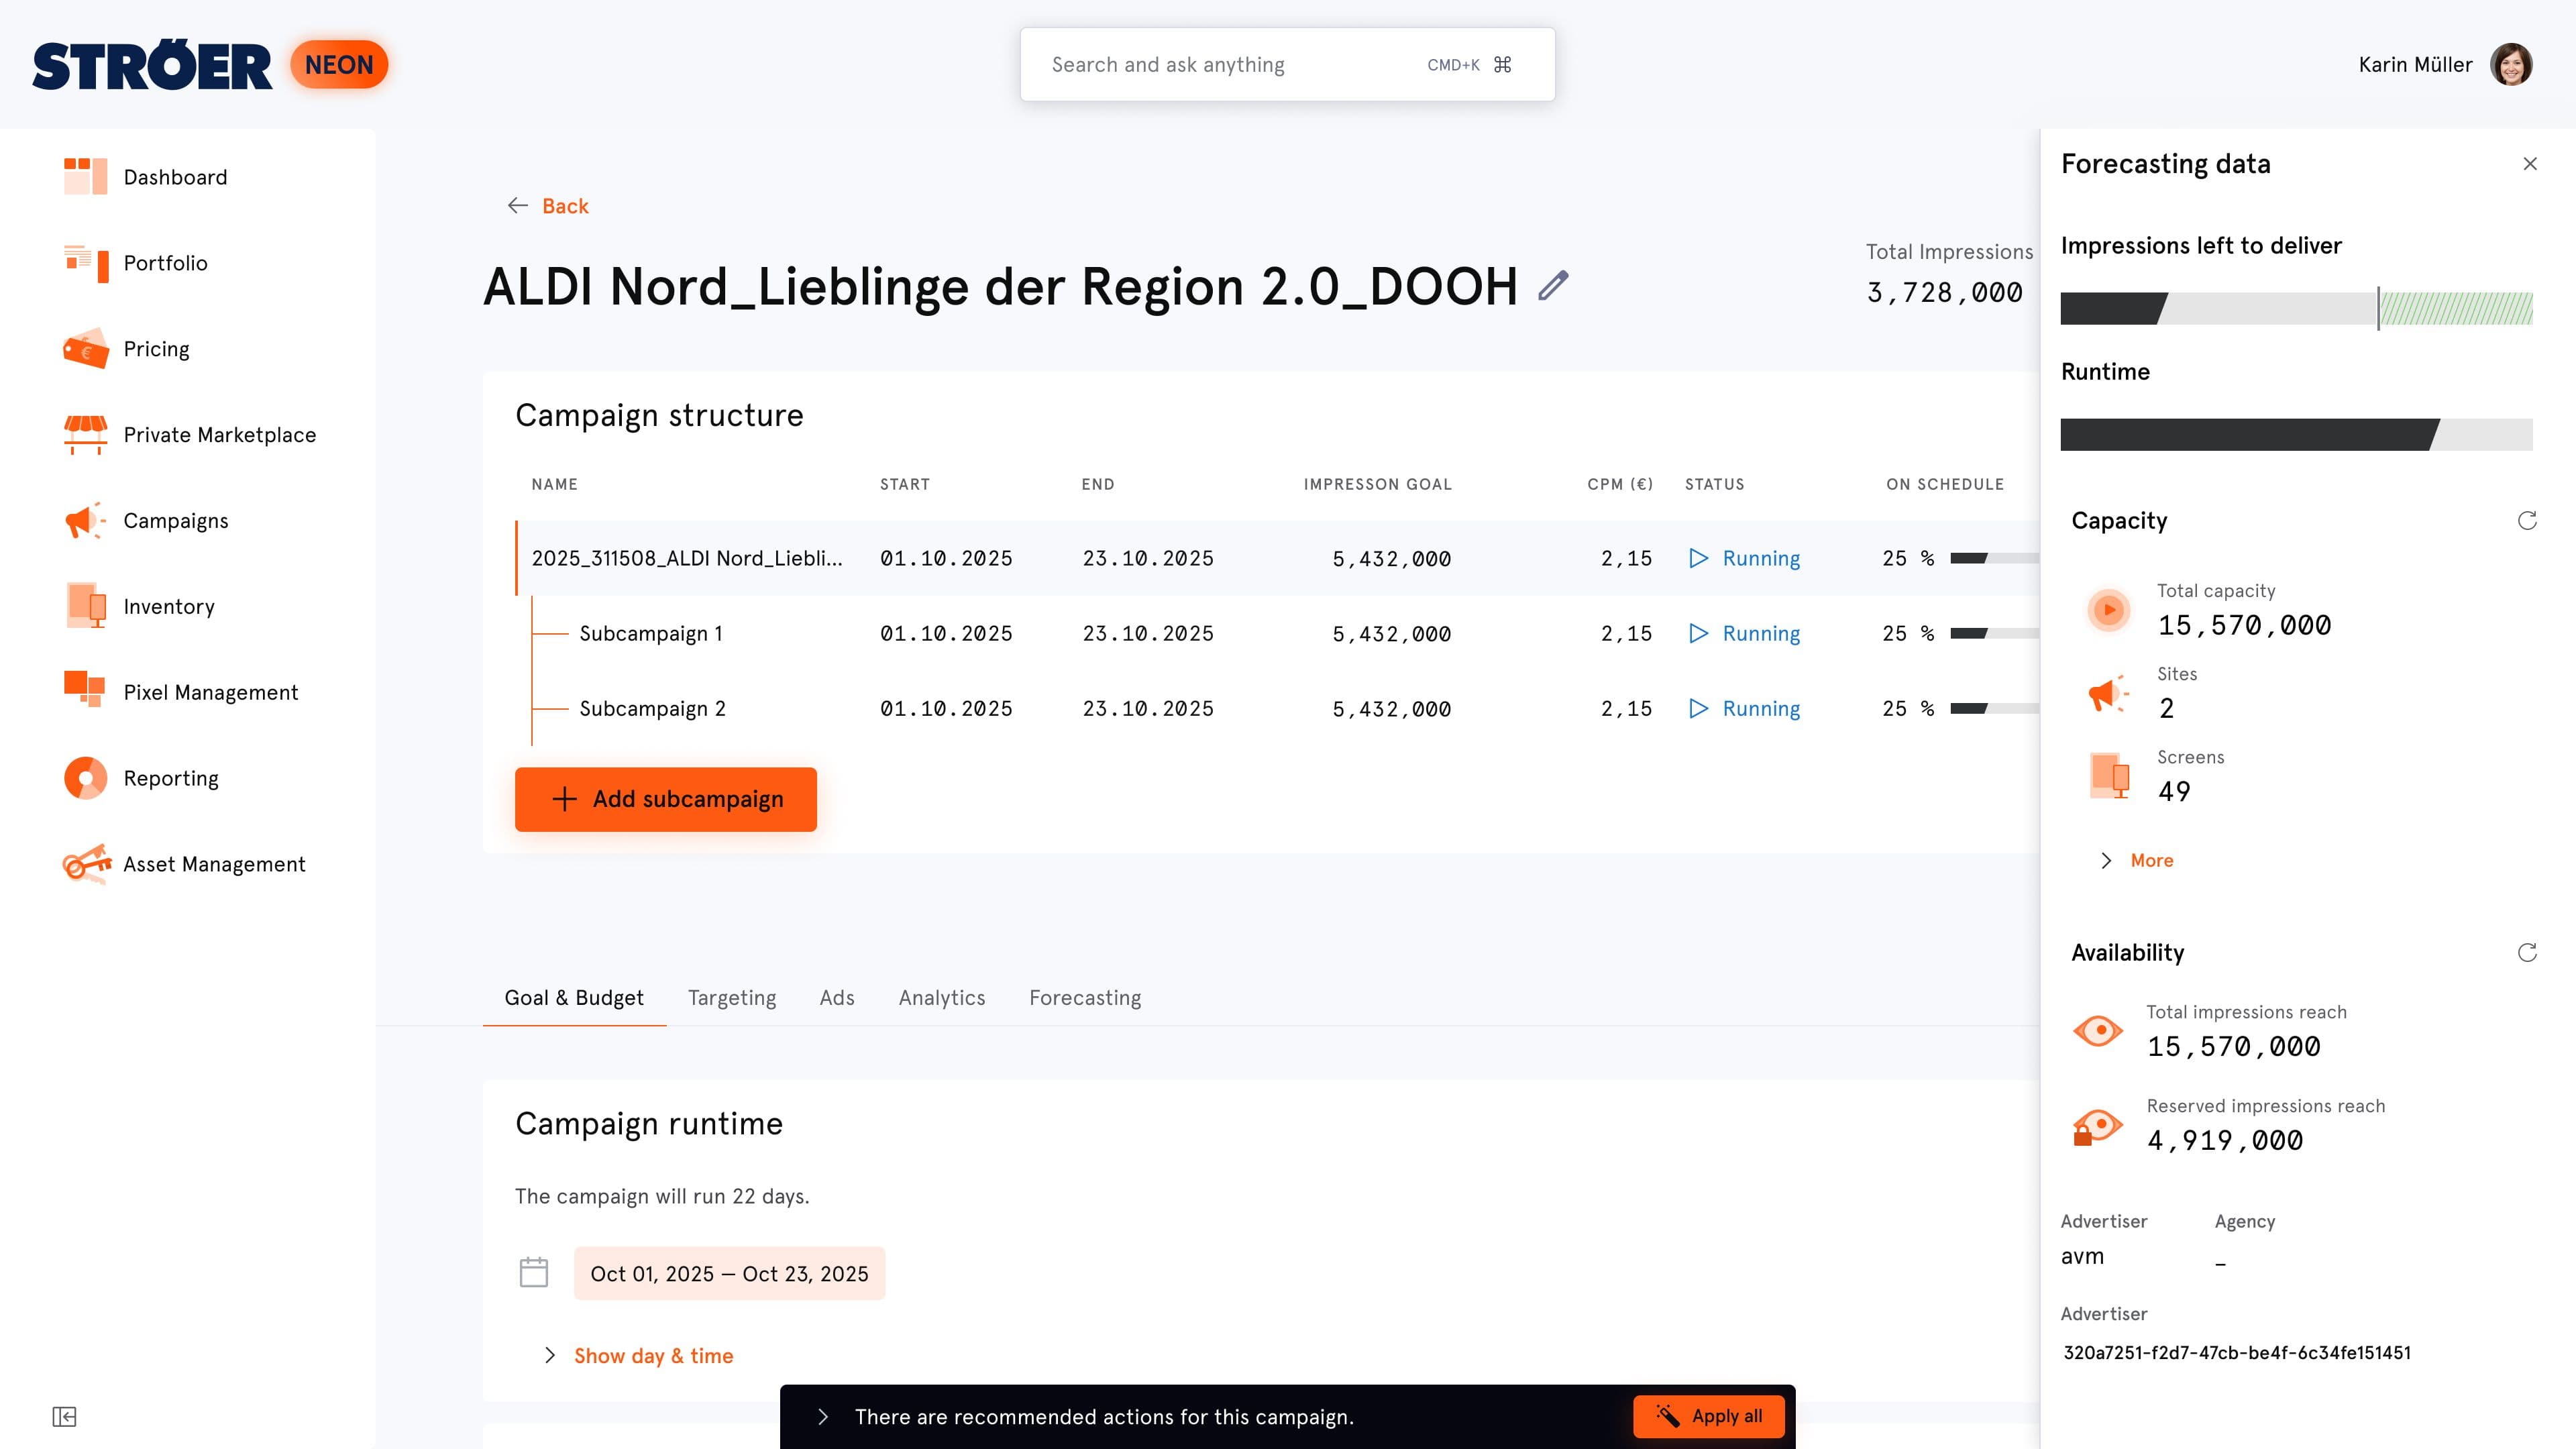The height and width of the screenshot is (1449, 2576).
Task: Click the Asset Management key icon
Action: [x=86, y=863]
